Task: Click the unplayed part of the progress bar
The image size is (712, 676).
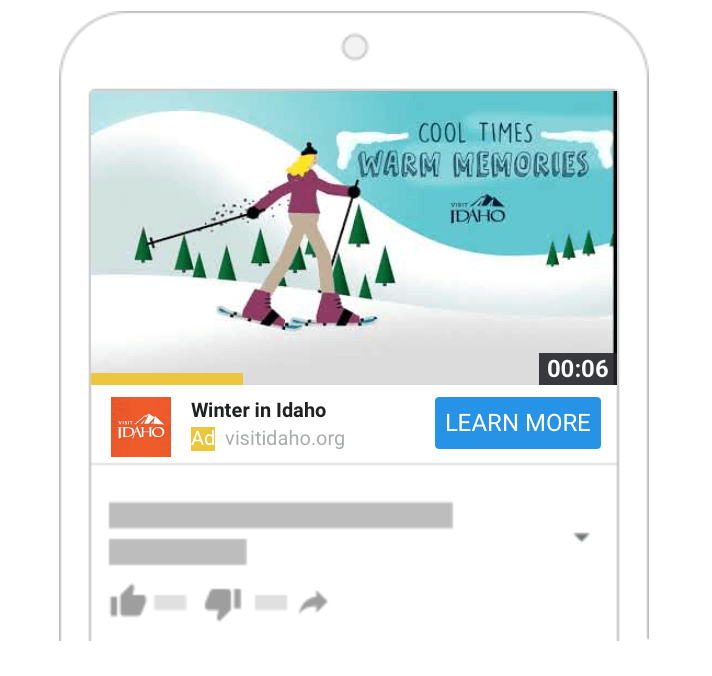Action: [x=391, y=379]
